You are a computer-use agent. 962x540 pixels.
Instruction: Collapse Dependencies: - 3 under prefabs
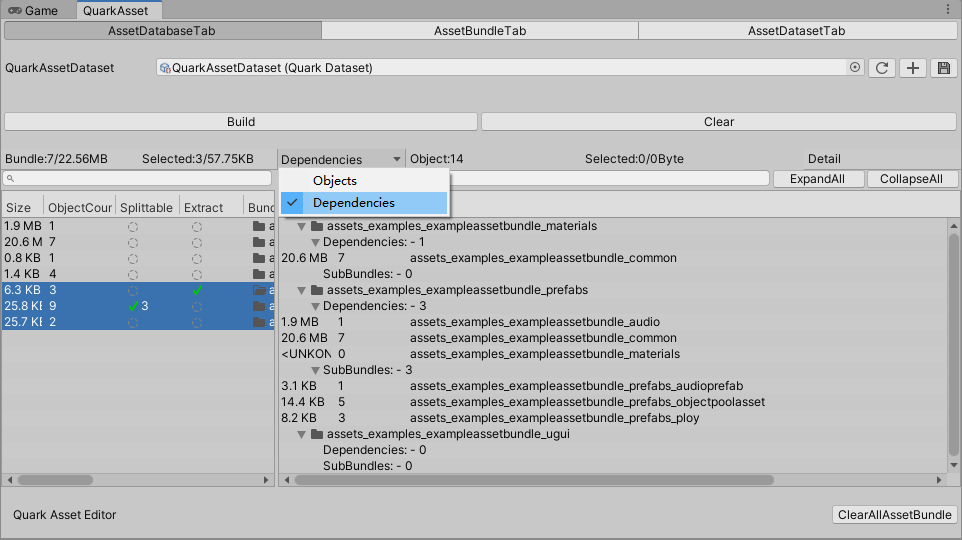tap(315, 306)
